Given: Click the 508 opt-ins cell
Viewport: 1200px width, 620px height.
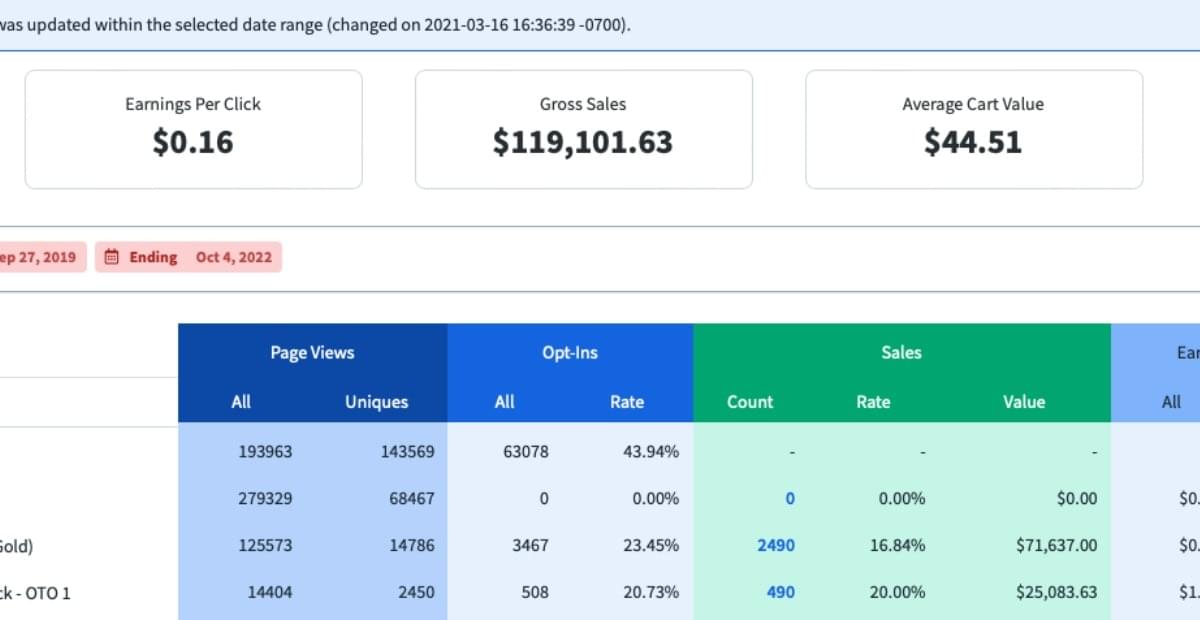Looking at the screenshot, I should 535,592.
